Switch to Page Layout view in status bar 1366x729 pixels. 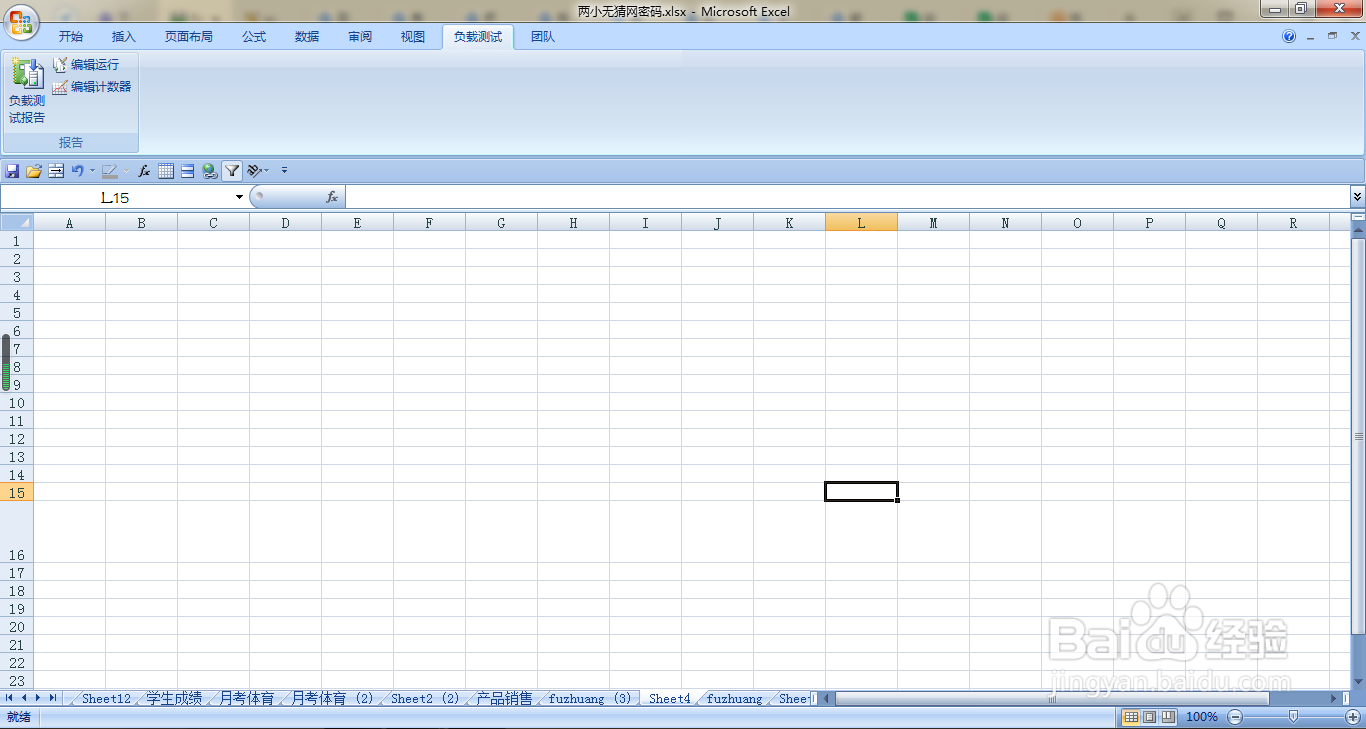click(x=1149, y=717)
